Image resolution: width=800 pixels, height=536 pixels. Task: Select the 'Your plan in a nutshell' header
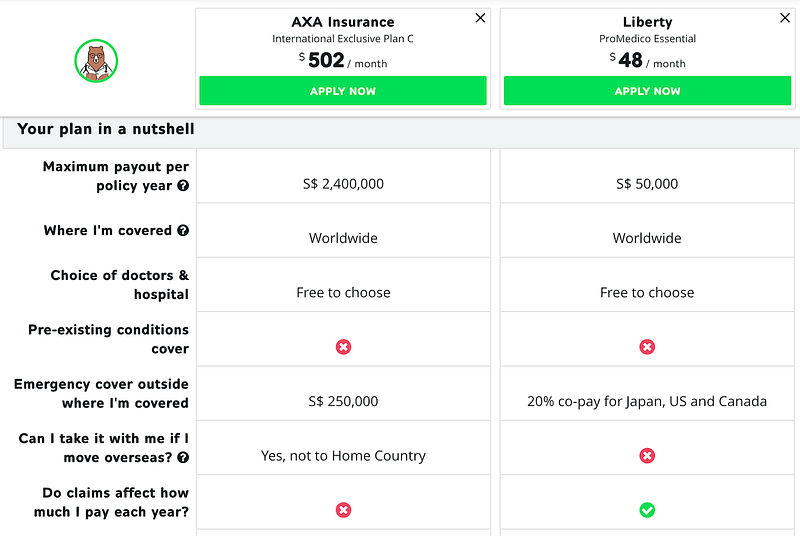pos(106,129)
